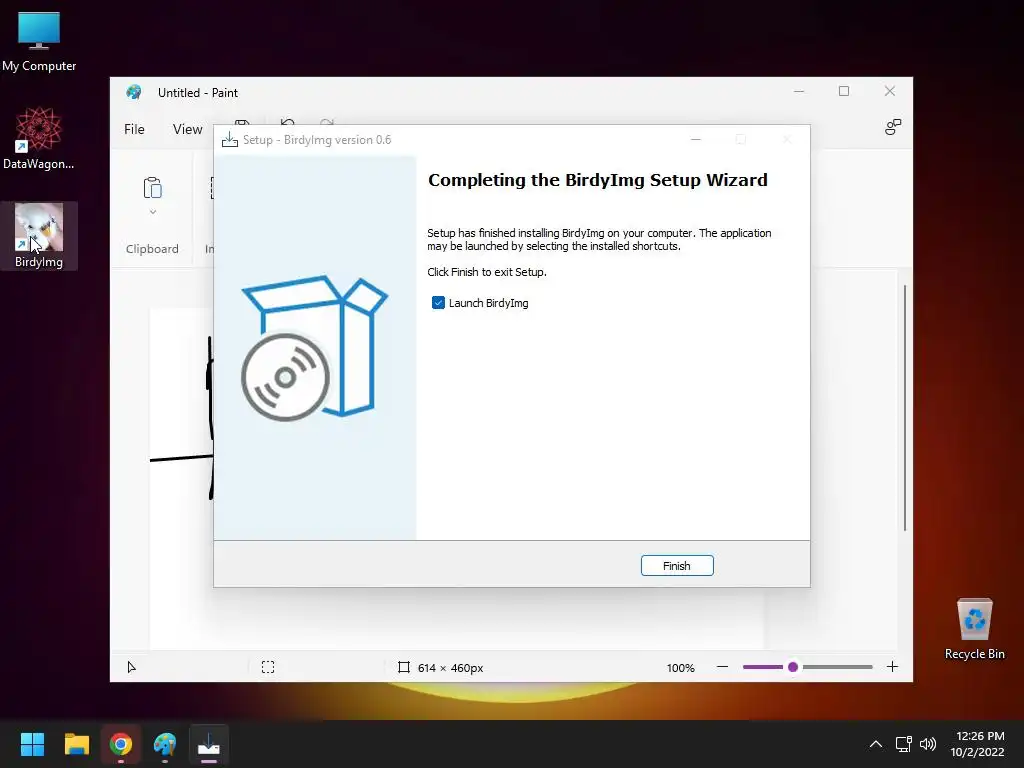Click the undo arrow in Paint's toolbar
This screenshot has height=768, width=1024.
click(287, 122)
